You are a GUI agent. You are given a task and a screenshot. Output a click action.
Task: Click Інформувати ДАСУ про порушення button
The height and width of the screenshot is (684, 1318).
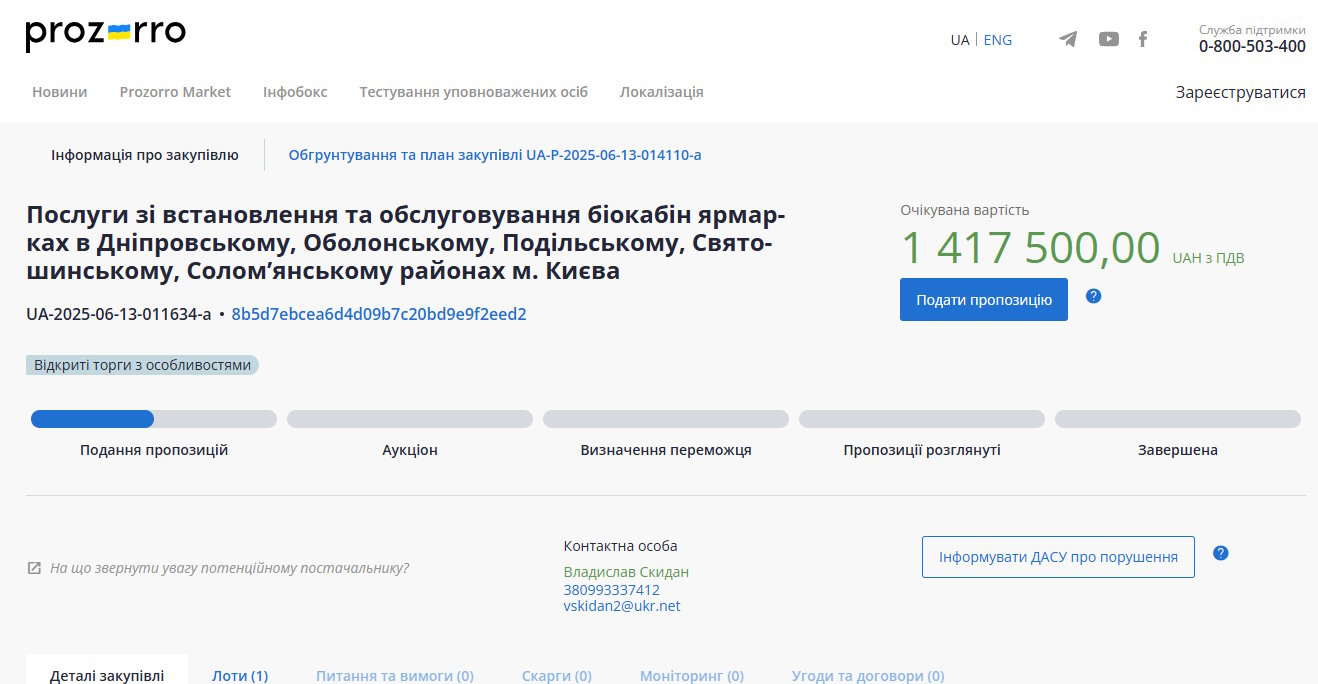1057,557
